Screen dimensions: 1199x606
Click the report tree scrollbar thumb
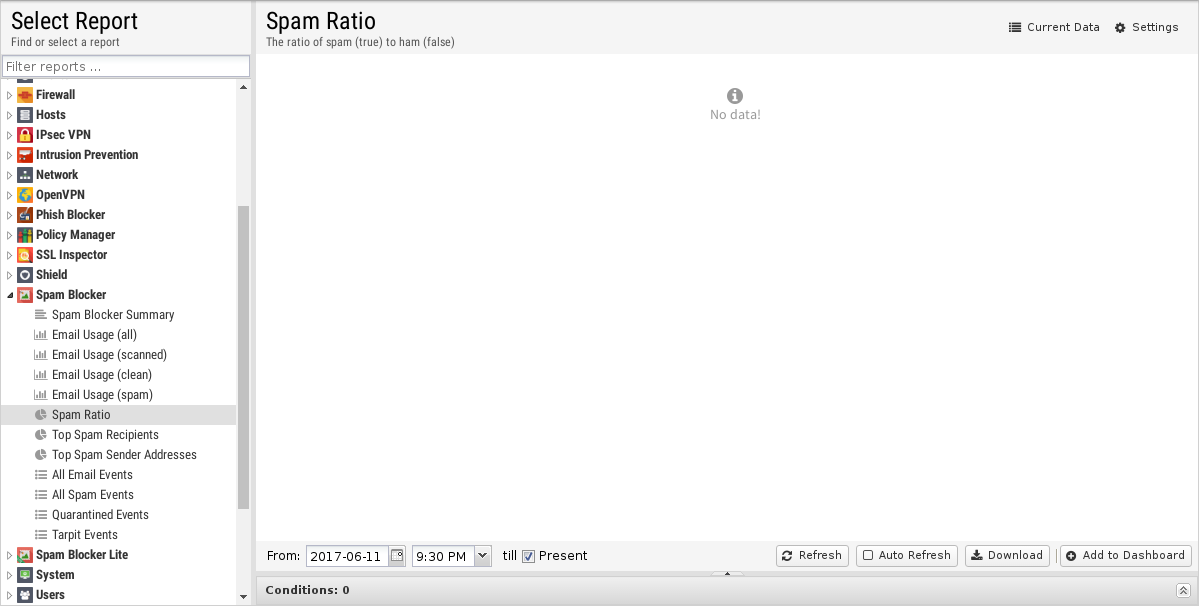243,357
